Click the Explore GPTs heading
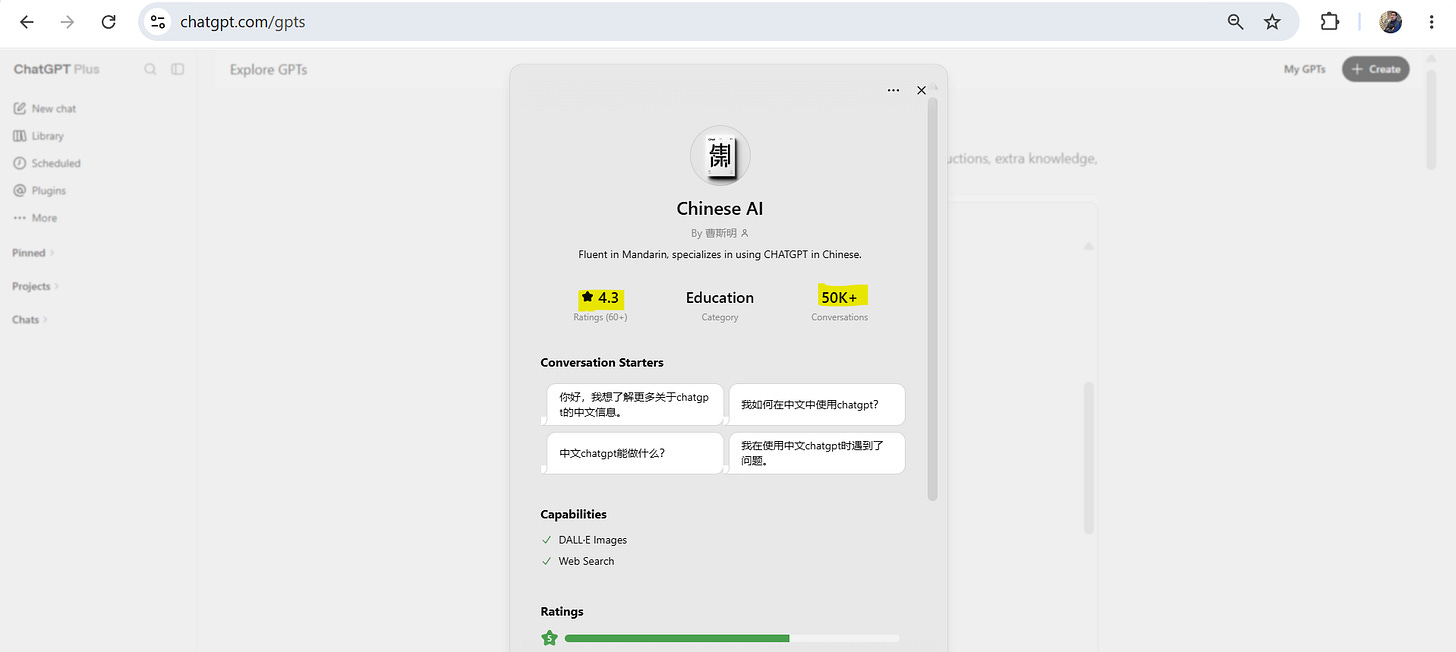This screenshot has height=652, width=1456. point(269,69)
